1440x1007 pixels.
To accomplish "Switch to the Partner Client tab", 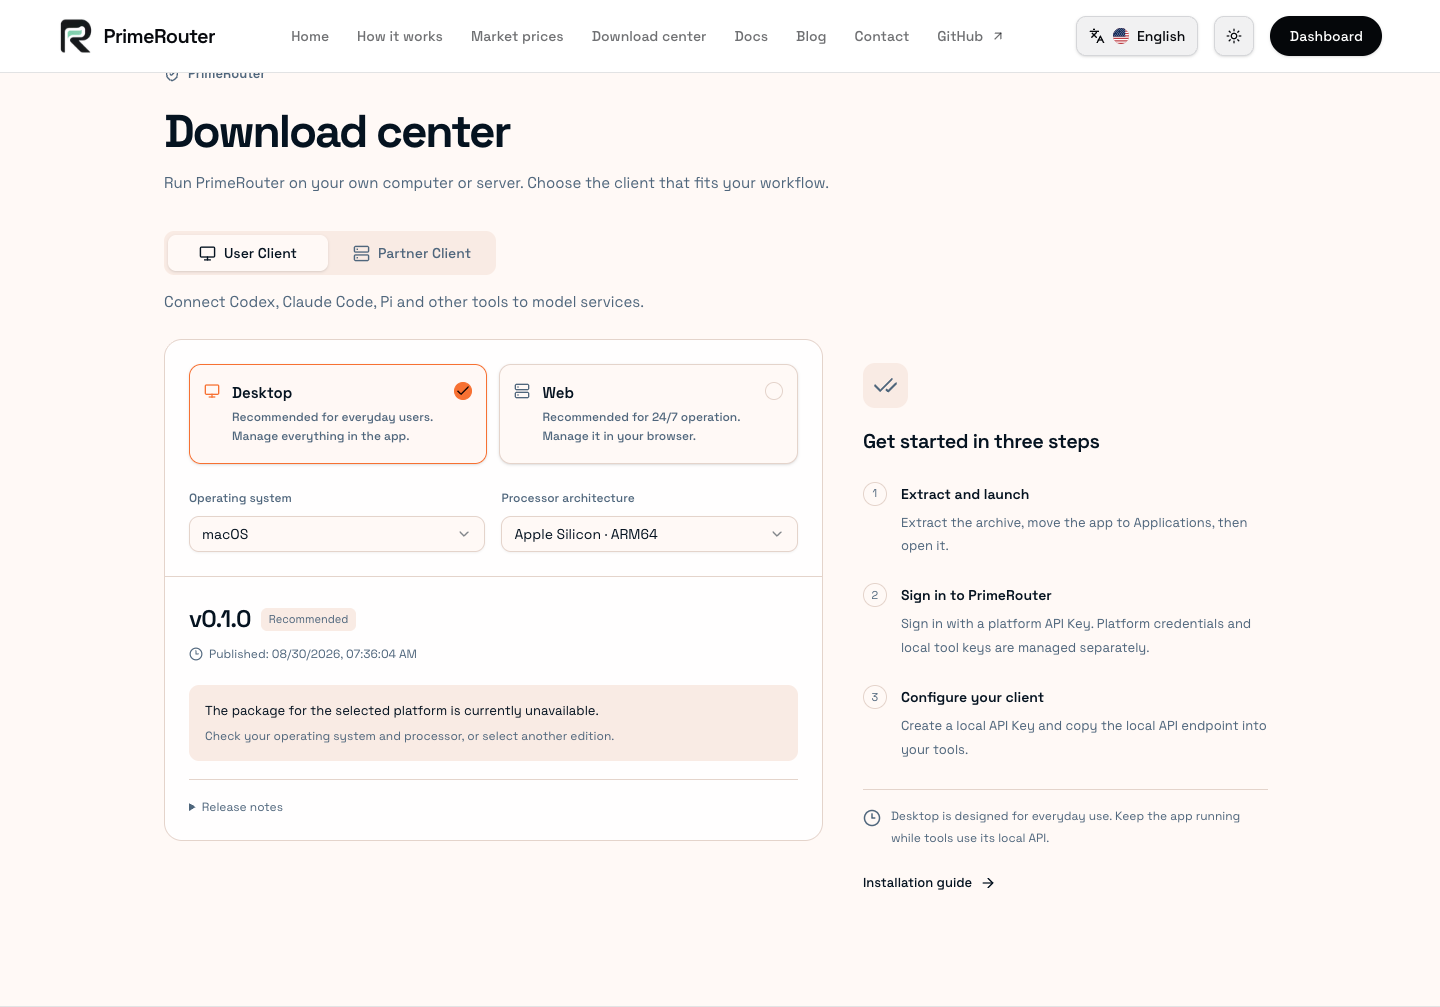I will (412, 253).
